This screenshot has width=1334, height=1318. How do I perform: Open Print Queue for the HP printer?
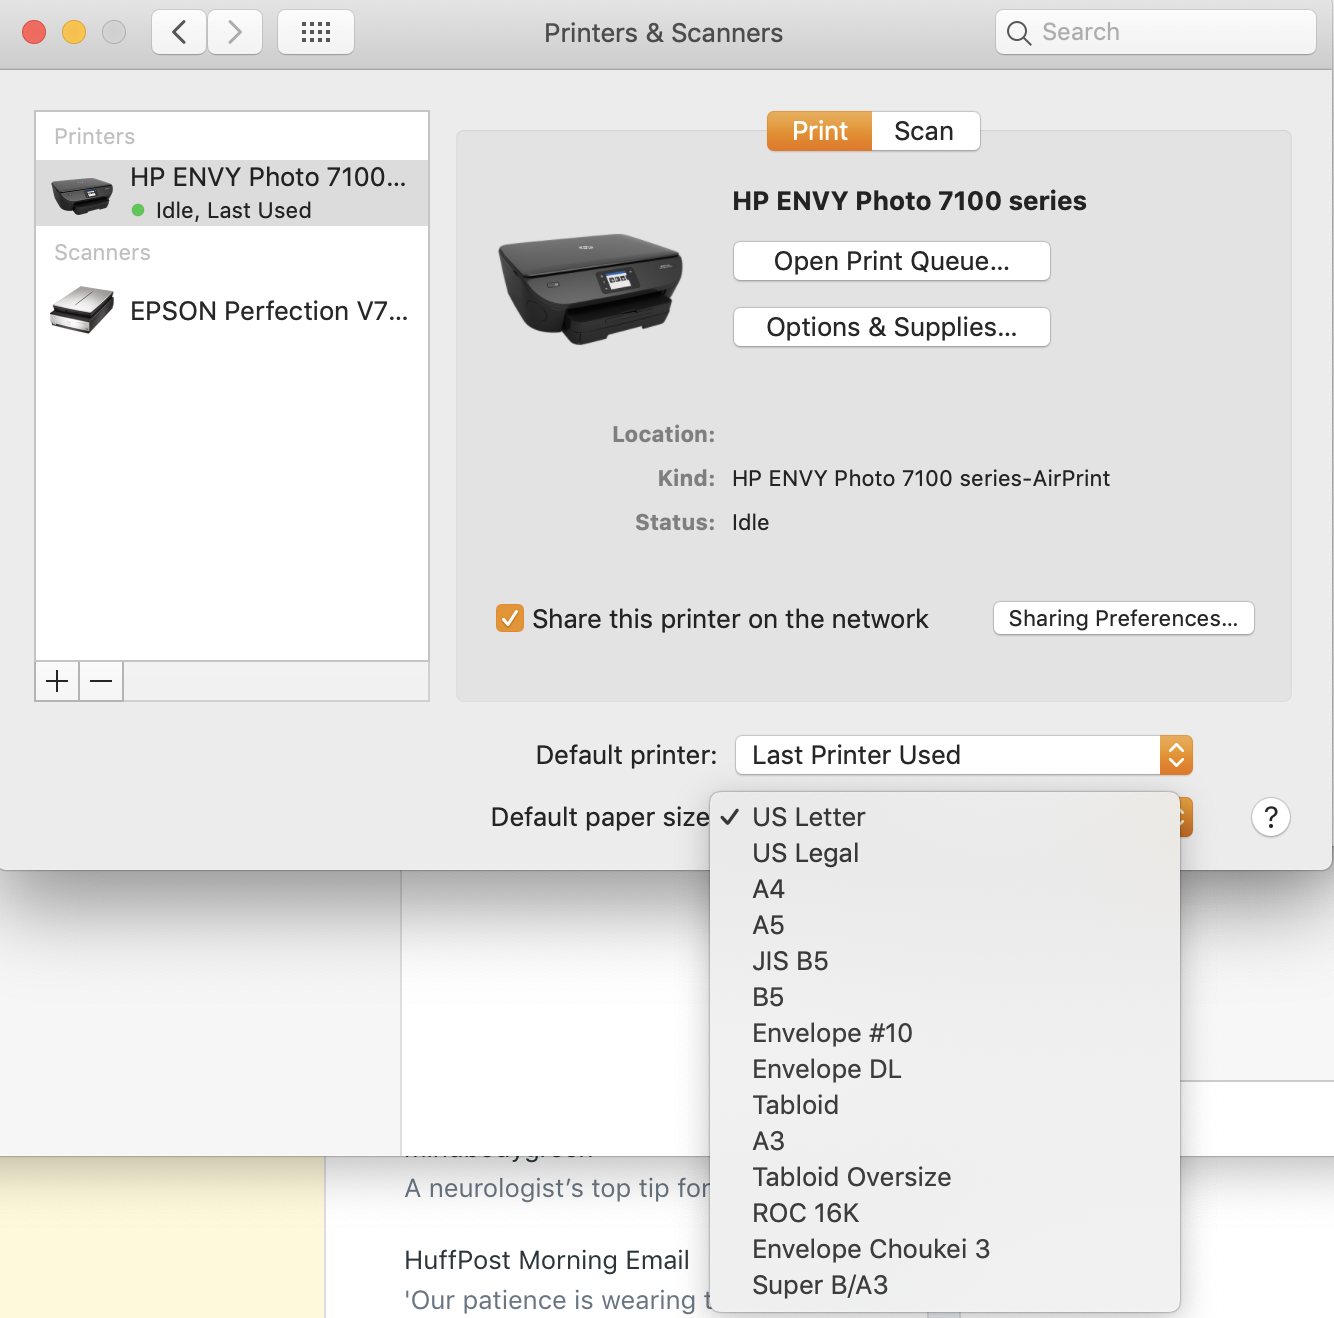(x=890, y=261)
